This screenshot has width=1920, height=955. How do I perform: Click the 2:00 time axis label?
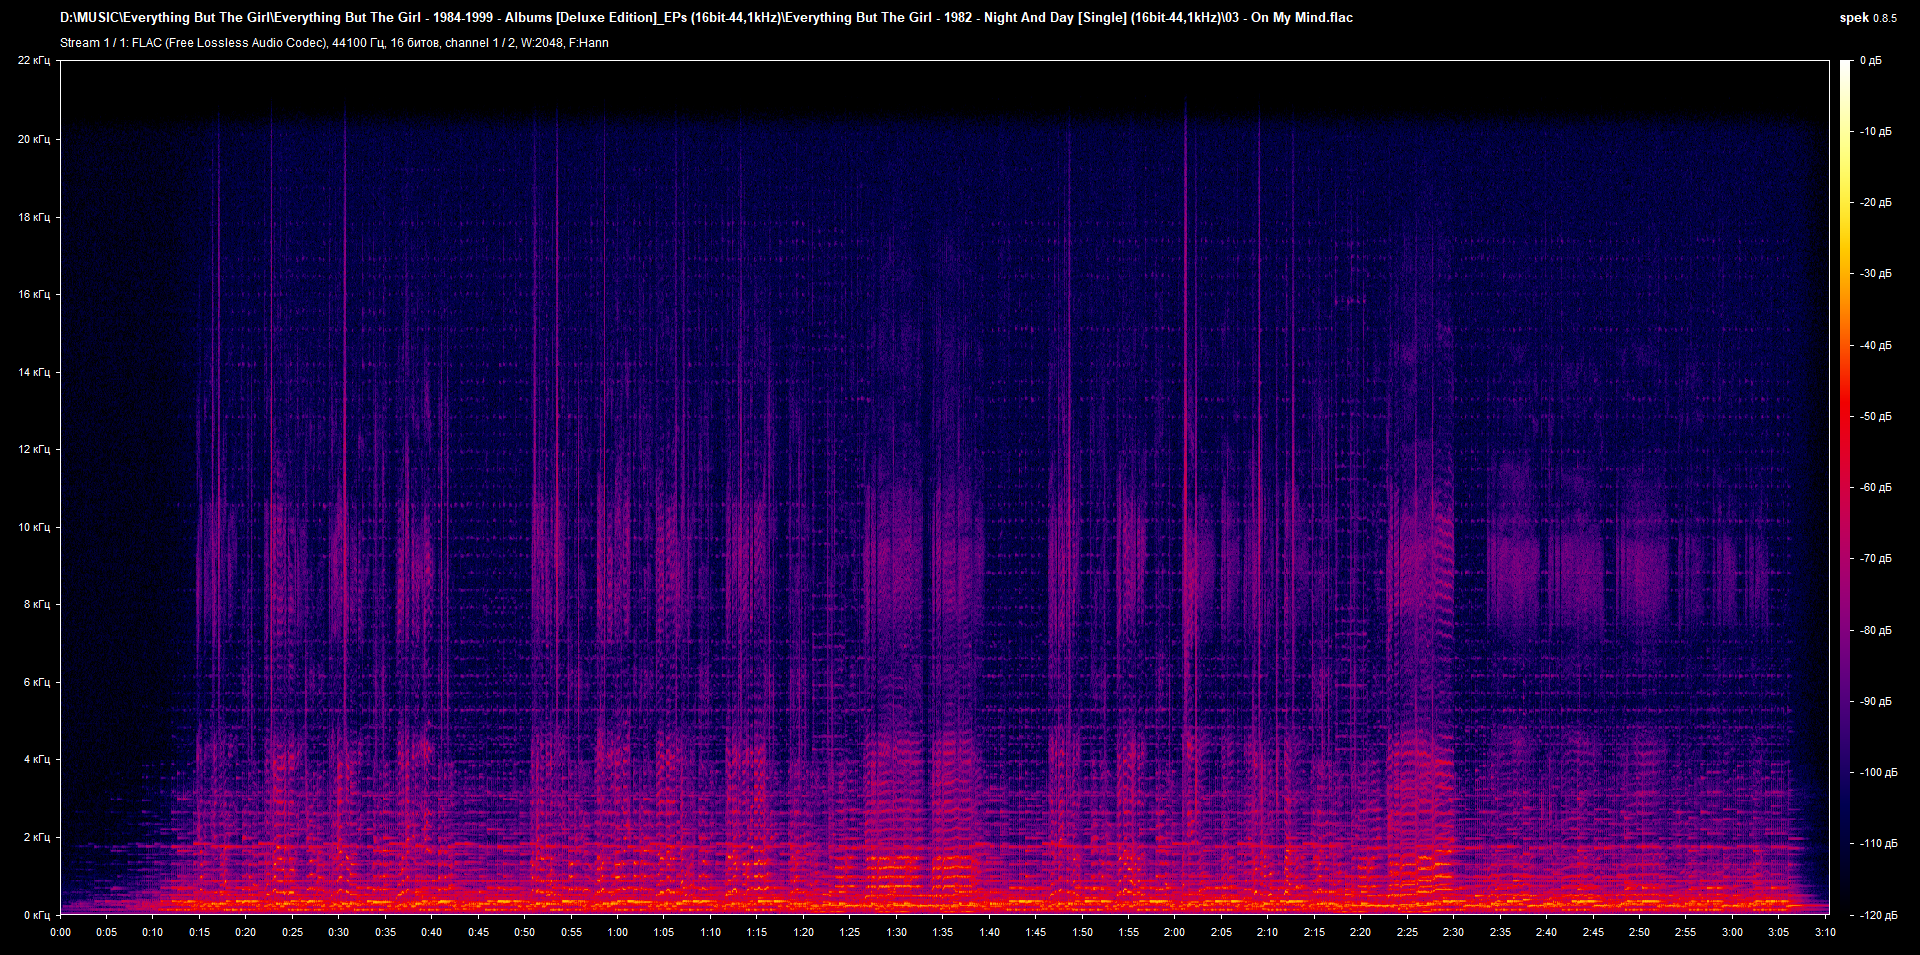[1175, 932]
